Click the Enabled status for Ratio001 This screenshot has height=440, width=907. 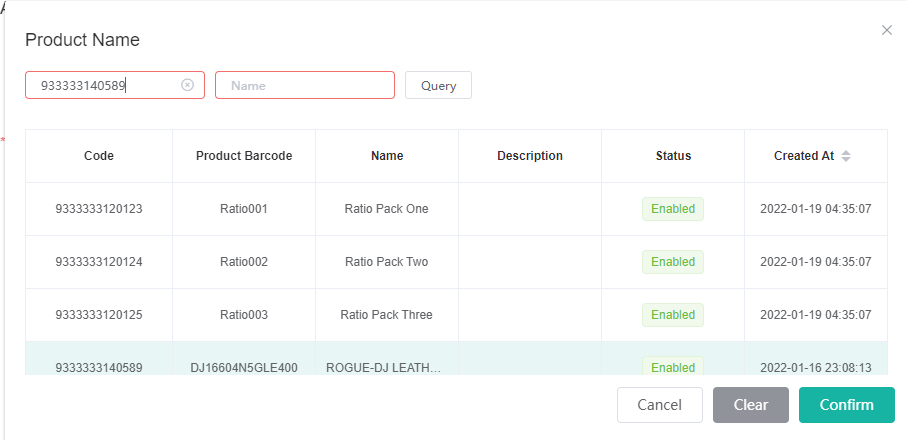[x=672, y=209]
